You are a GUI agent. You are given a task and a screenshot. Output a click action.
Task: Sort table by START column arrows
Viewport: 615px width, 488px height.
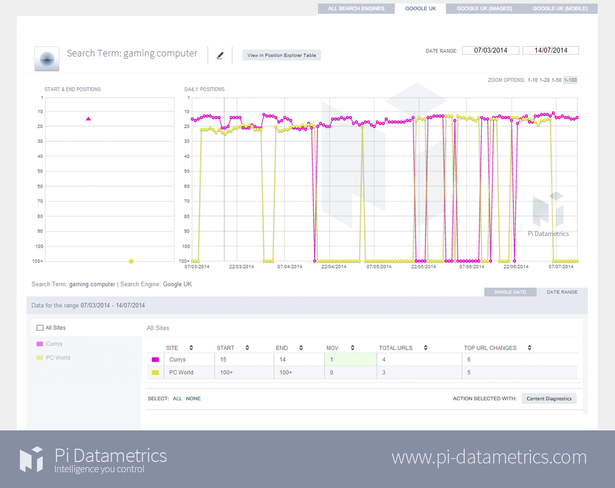coord(247,348)
